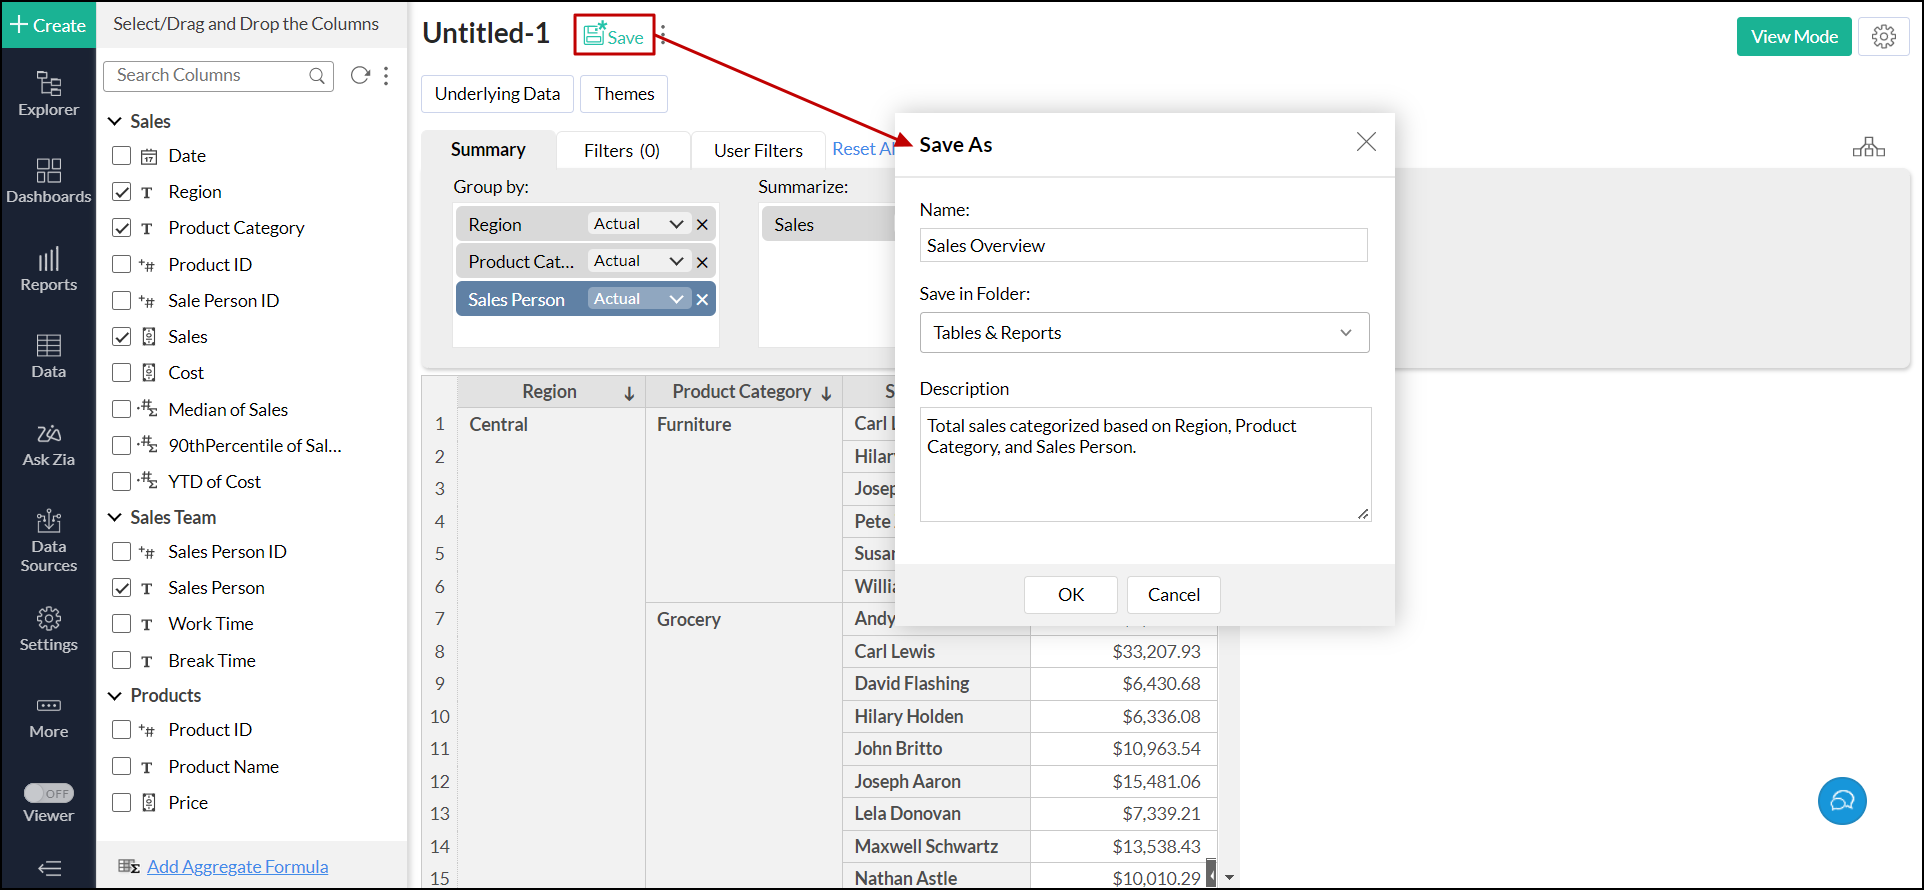Check the Product Name checkbox
The image size is (1924, 890).
click(122, 767)
